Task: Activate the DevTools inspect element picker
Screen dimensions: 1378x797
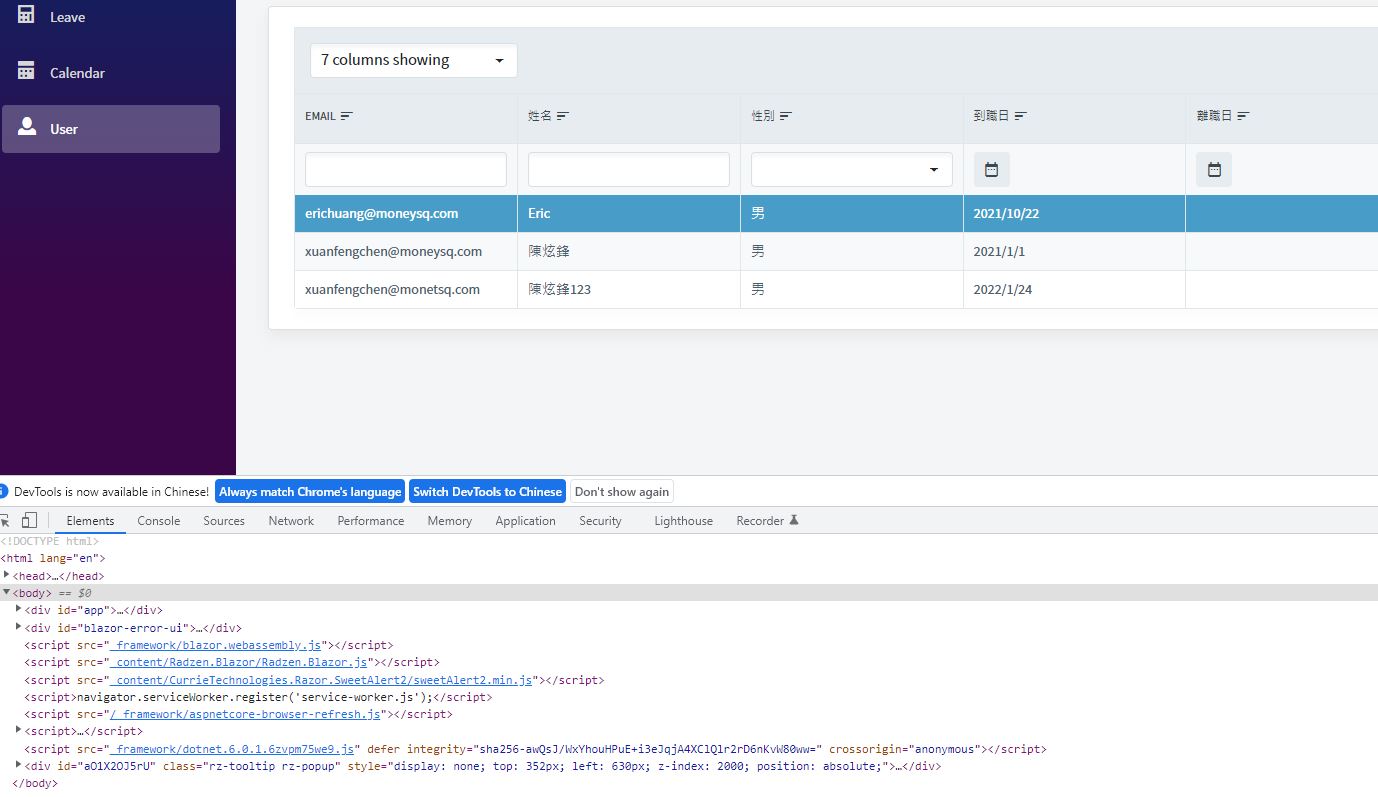Action: tap(4, 520)
